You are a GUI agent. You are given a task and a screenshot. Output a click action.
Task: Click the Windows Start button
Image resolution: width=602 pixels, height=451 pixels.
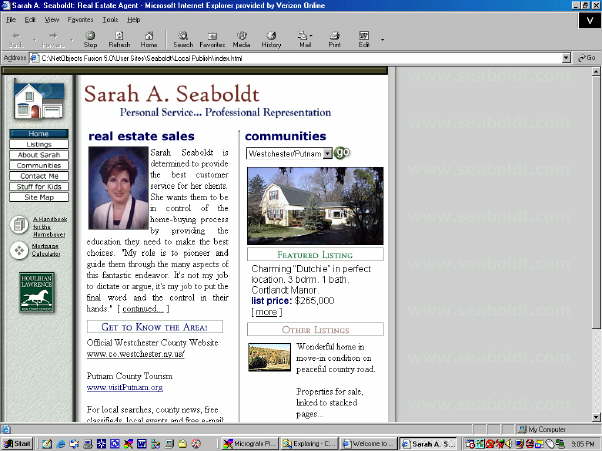tap(17, 444)
